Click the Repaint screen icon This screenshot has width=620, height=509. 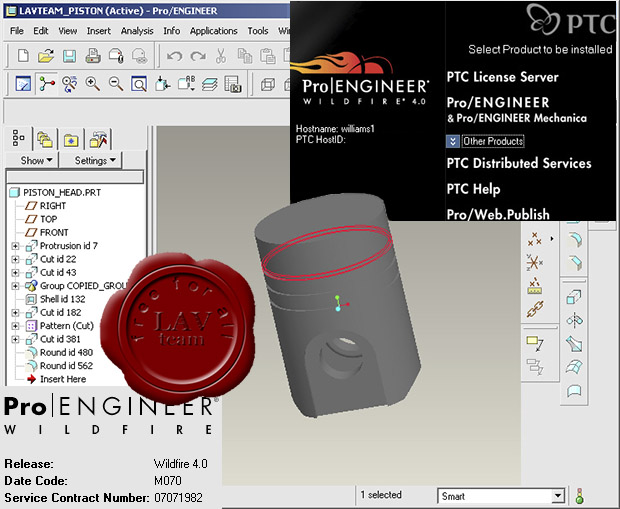tap(23, 84)
